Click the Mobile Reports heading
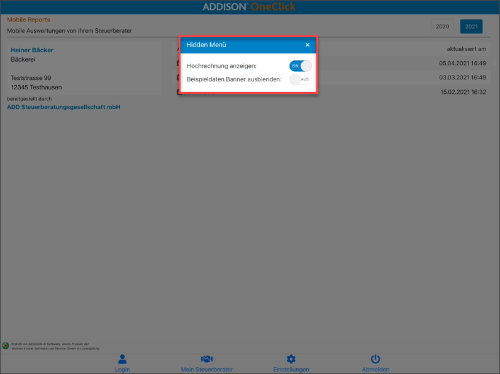The height and width of the screenshot is (374, 500). click(x=28, y=20)
